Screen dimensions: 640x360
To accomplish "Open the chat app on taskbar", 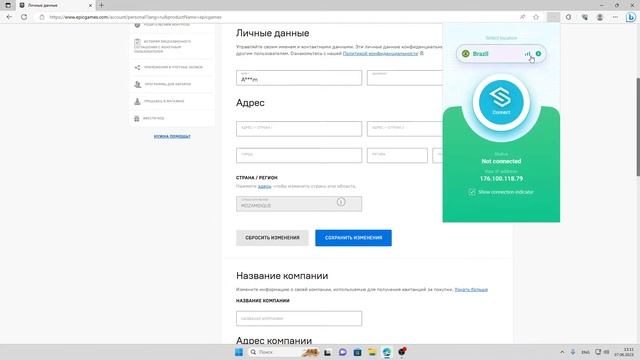I will point(342,352).
